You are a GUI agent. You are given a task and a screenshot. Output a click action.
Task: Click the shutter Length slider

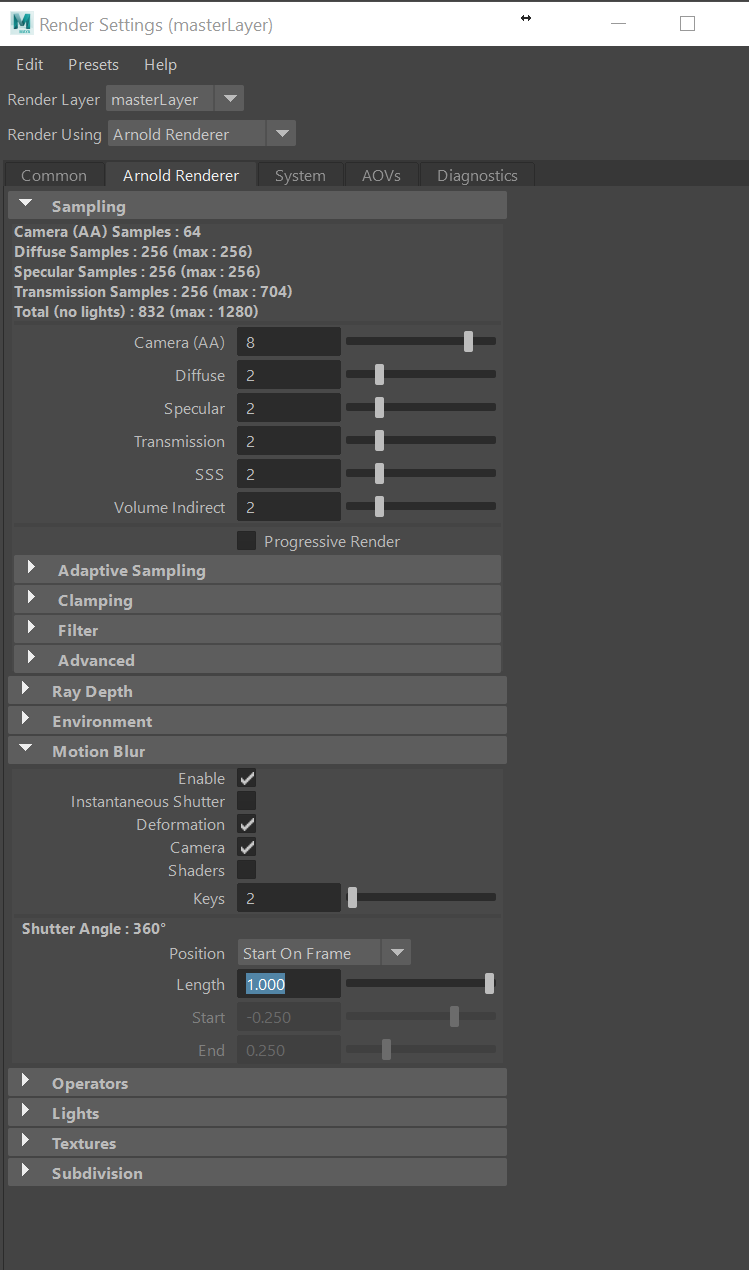(421, 984)
